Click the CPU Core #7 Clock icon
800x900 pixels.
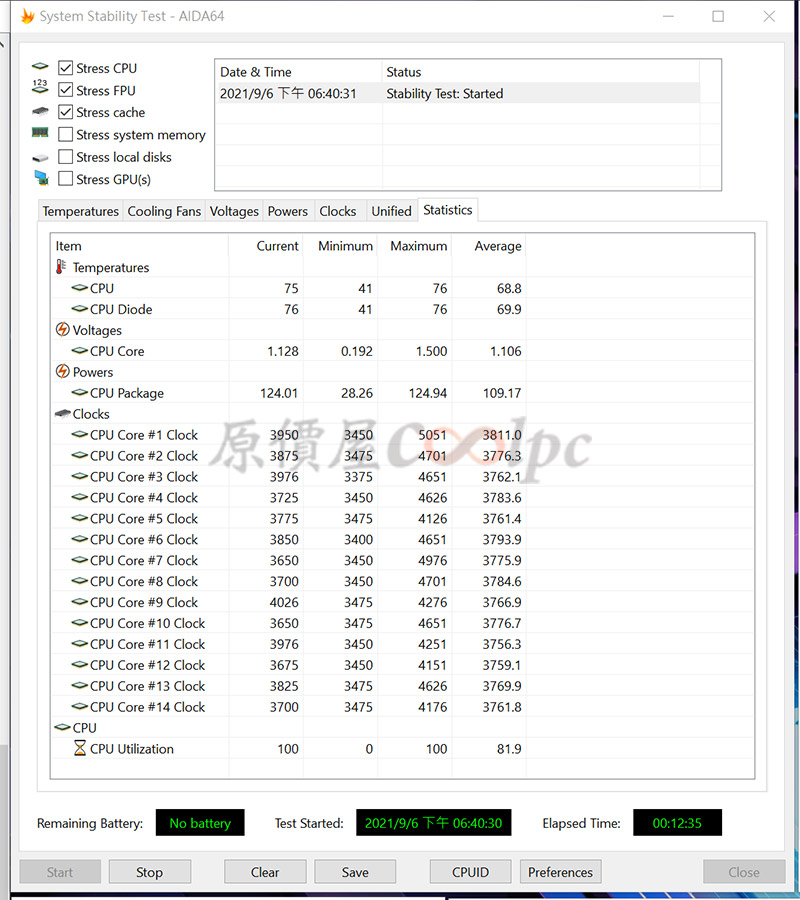coord(79,560)
